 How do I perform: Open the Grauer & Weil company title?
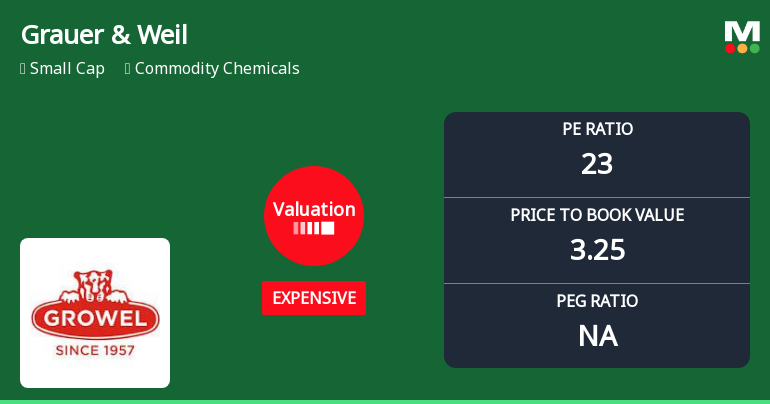[104, 35]
